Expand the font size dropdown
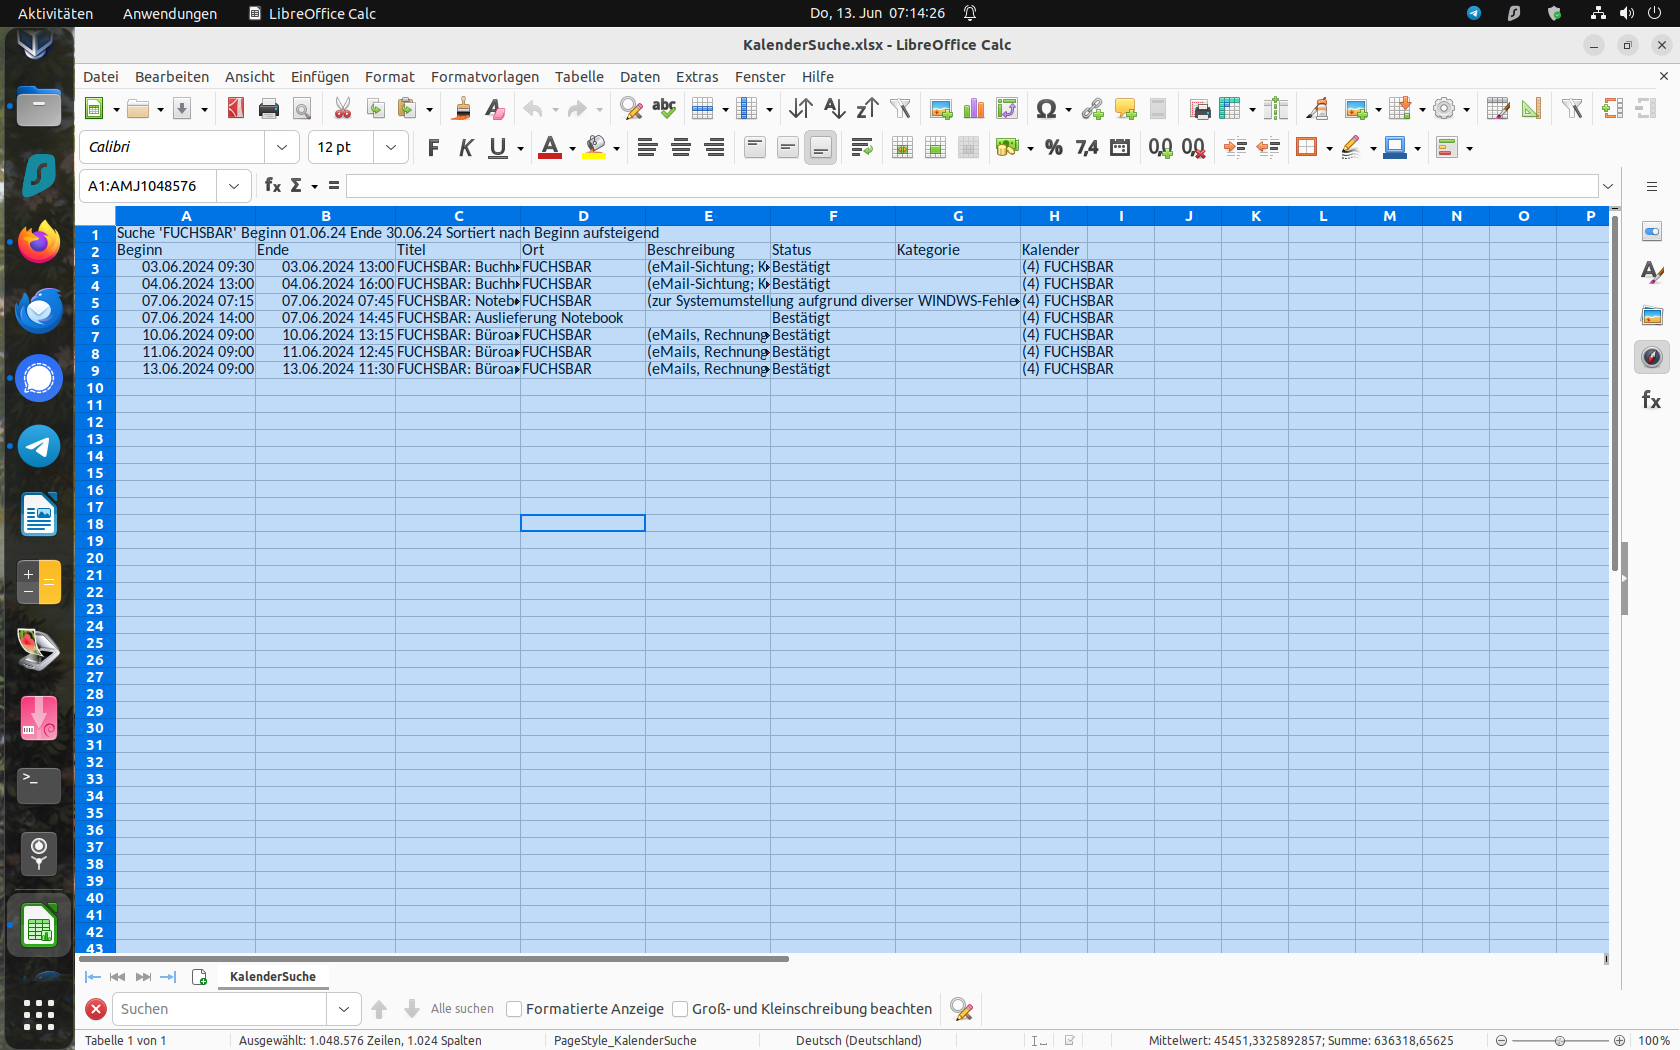1680x1050 pixels. [391, 148]
